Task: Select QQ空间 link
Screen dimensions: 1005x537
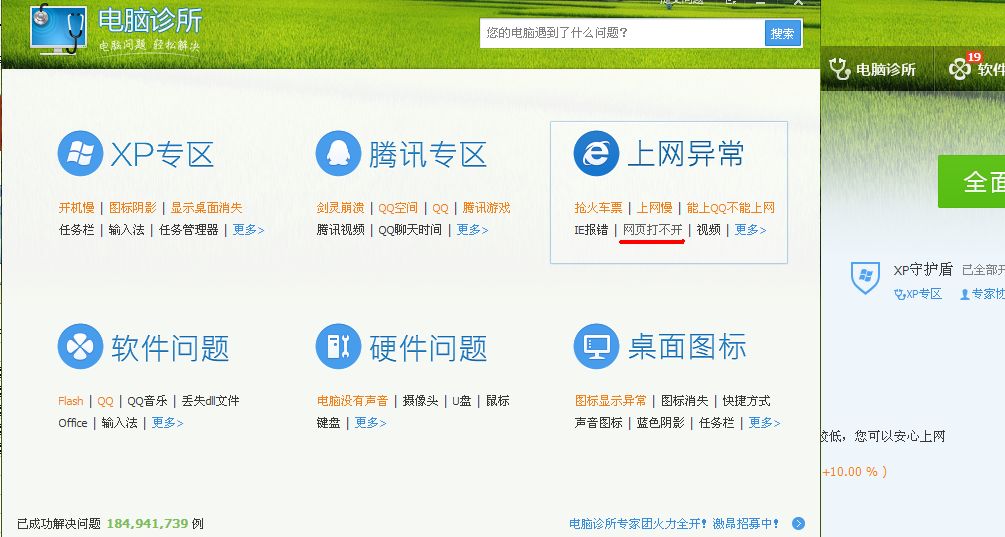Action: coord(398,208)
